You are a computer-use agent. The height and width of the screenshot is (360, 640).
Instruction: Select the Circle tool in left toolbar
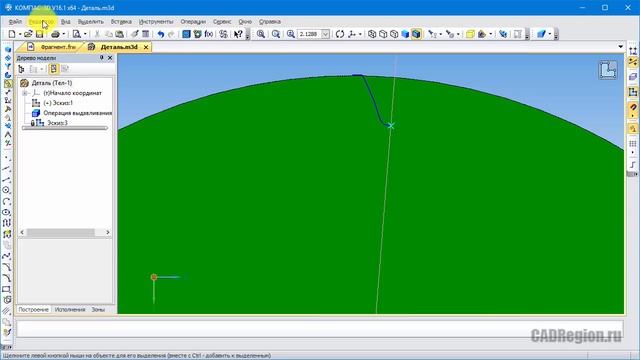tap(7, 190)
